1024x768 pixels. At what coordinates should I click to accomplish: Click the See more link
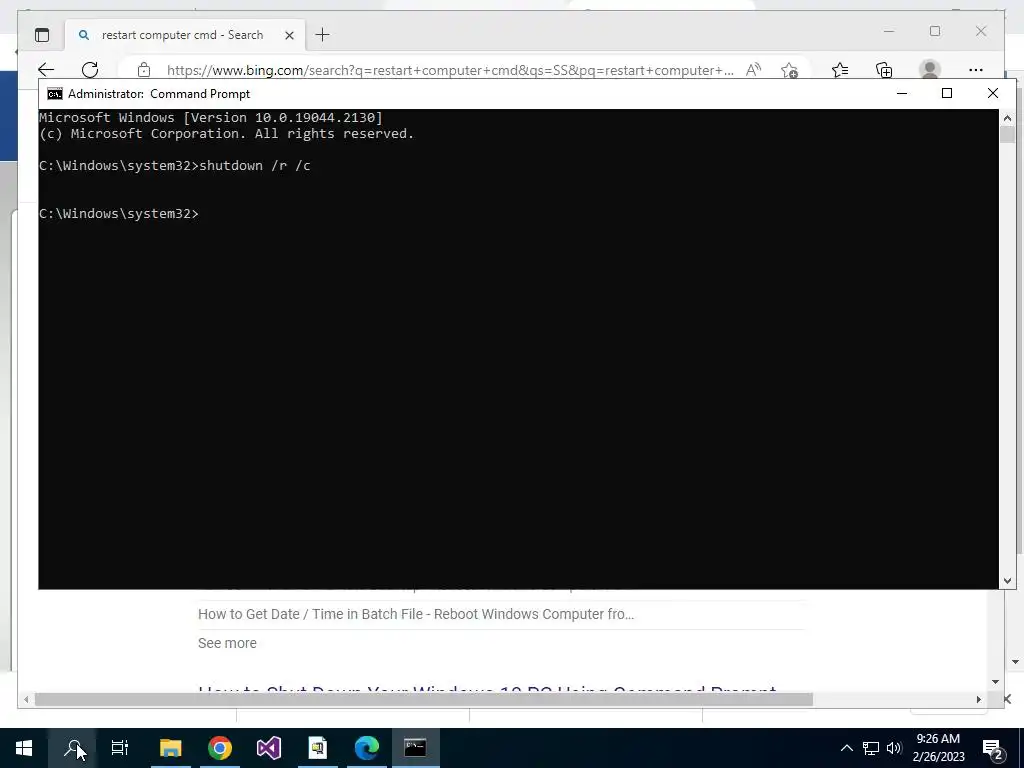click(x=227, y=643)
